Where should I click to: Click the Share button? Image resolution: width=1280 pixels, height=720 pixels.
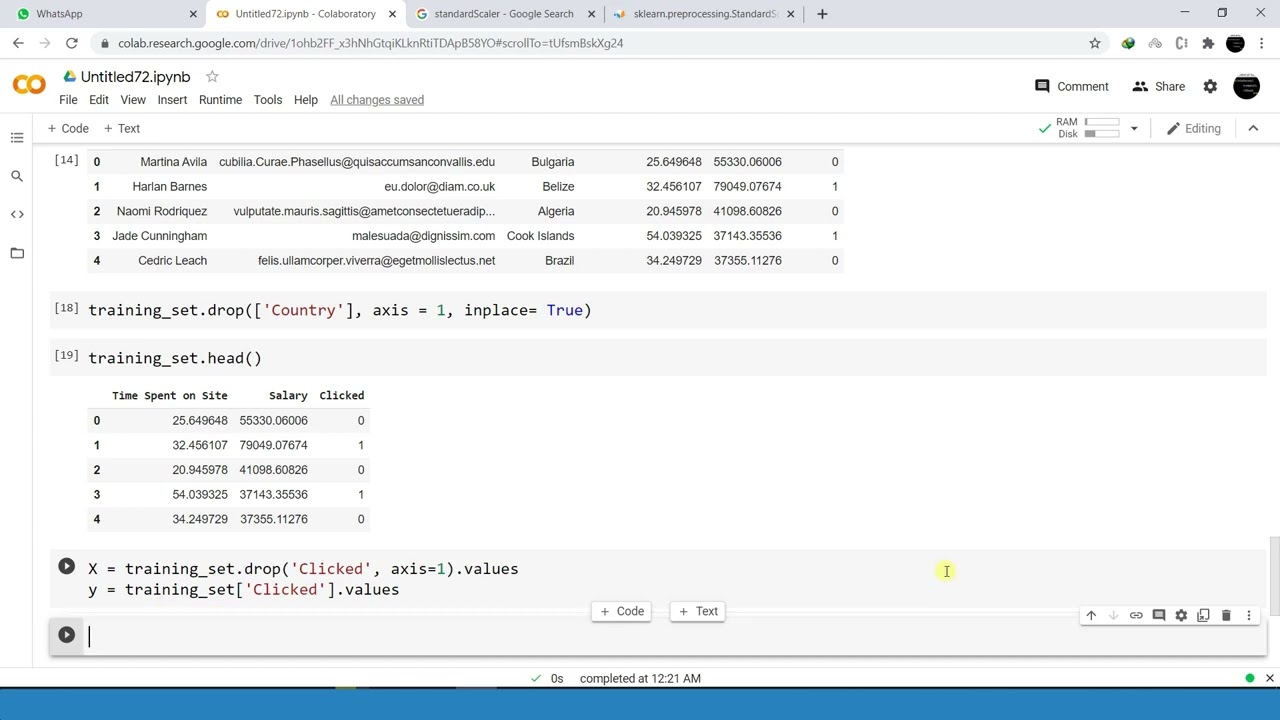point(1158,87)
